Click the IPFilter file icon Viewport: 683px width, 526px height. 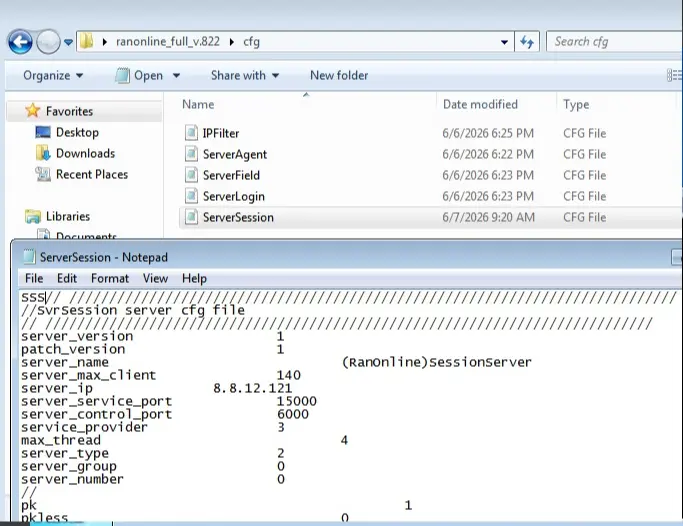[191, 133]
